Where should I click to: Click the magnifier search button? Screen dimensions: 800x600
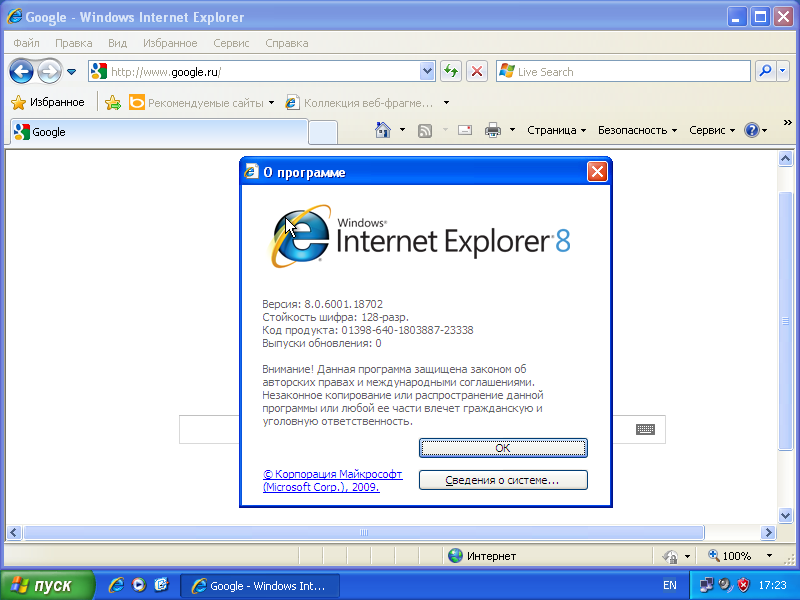pyautogui.click(x=765, y=71)
